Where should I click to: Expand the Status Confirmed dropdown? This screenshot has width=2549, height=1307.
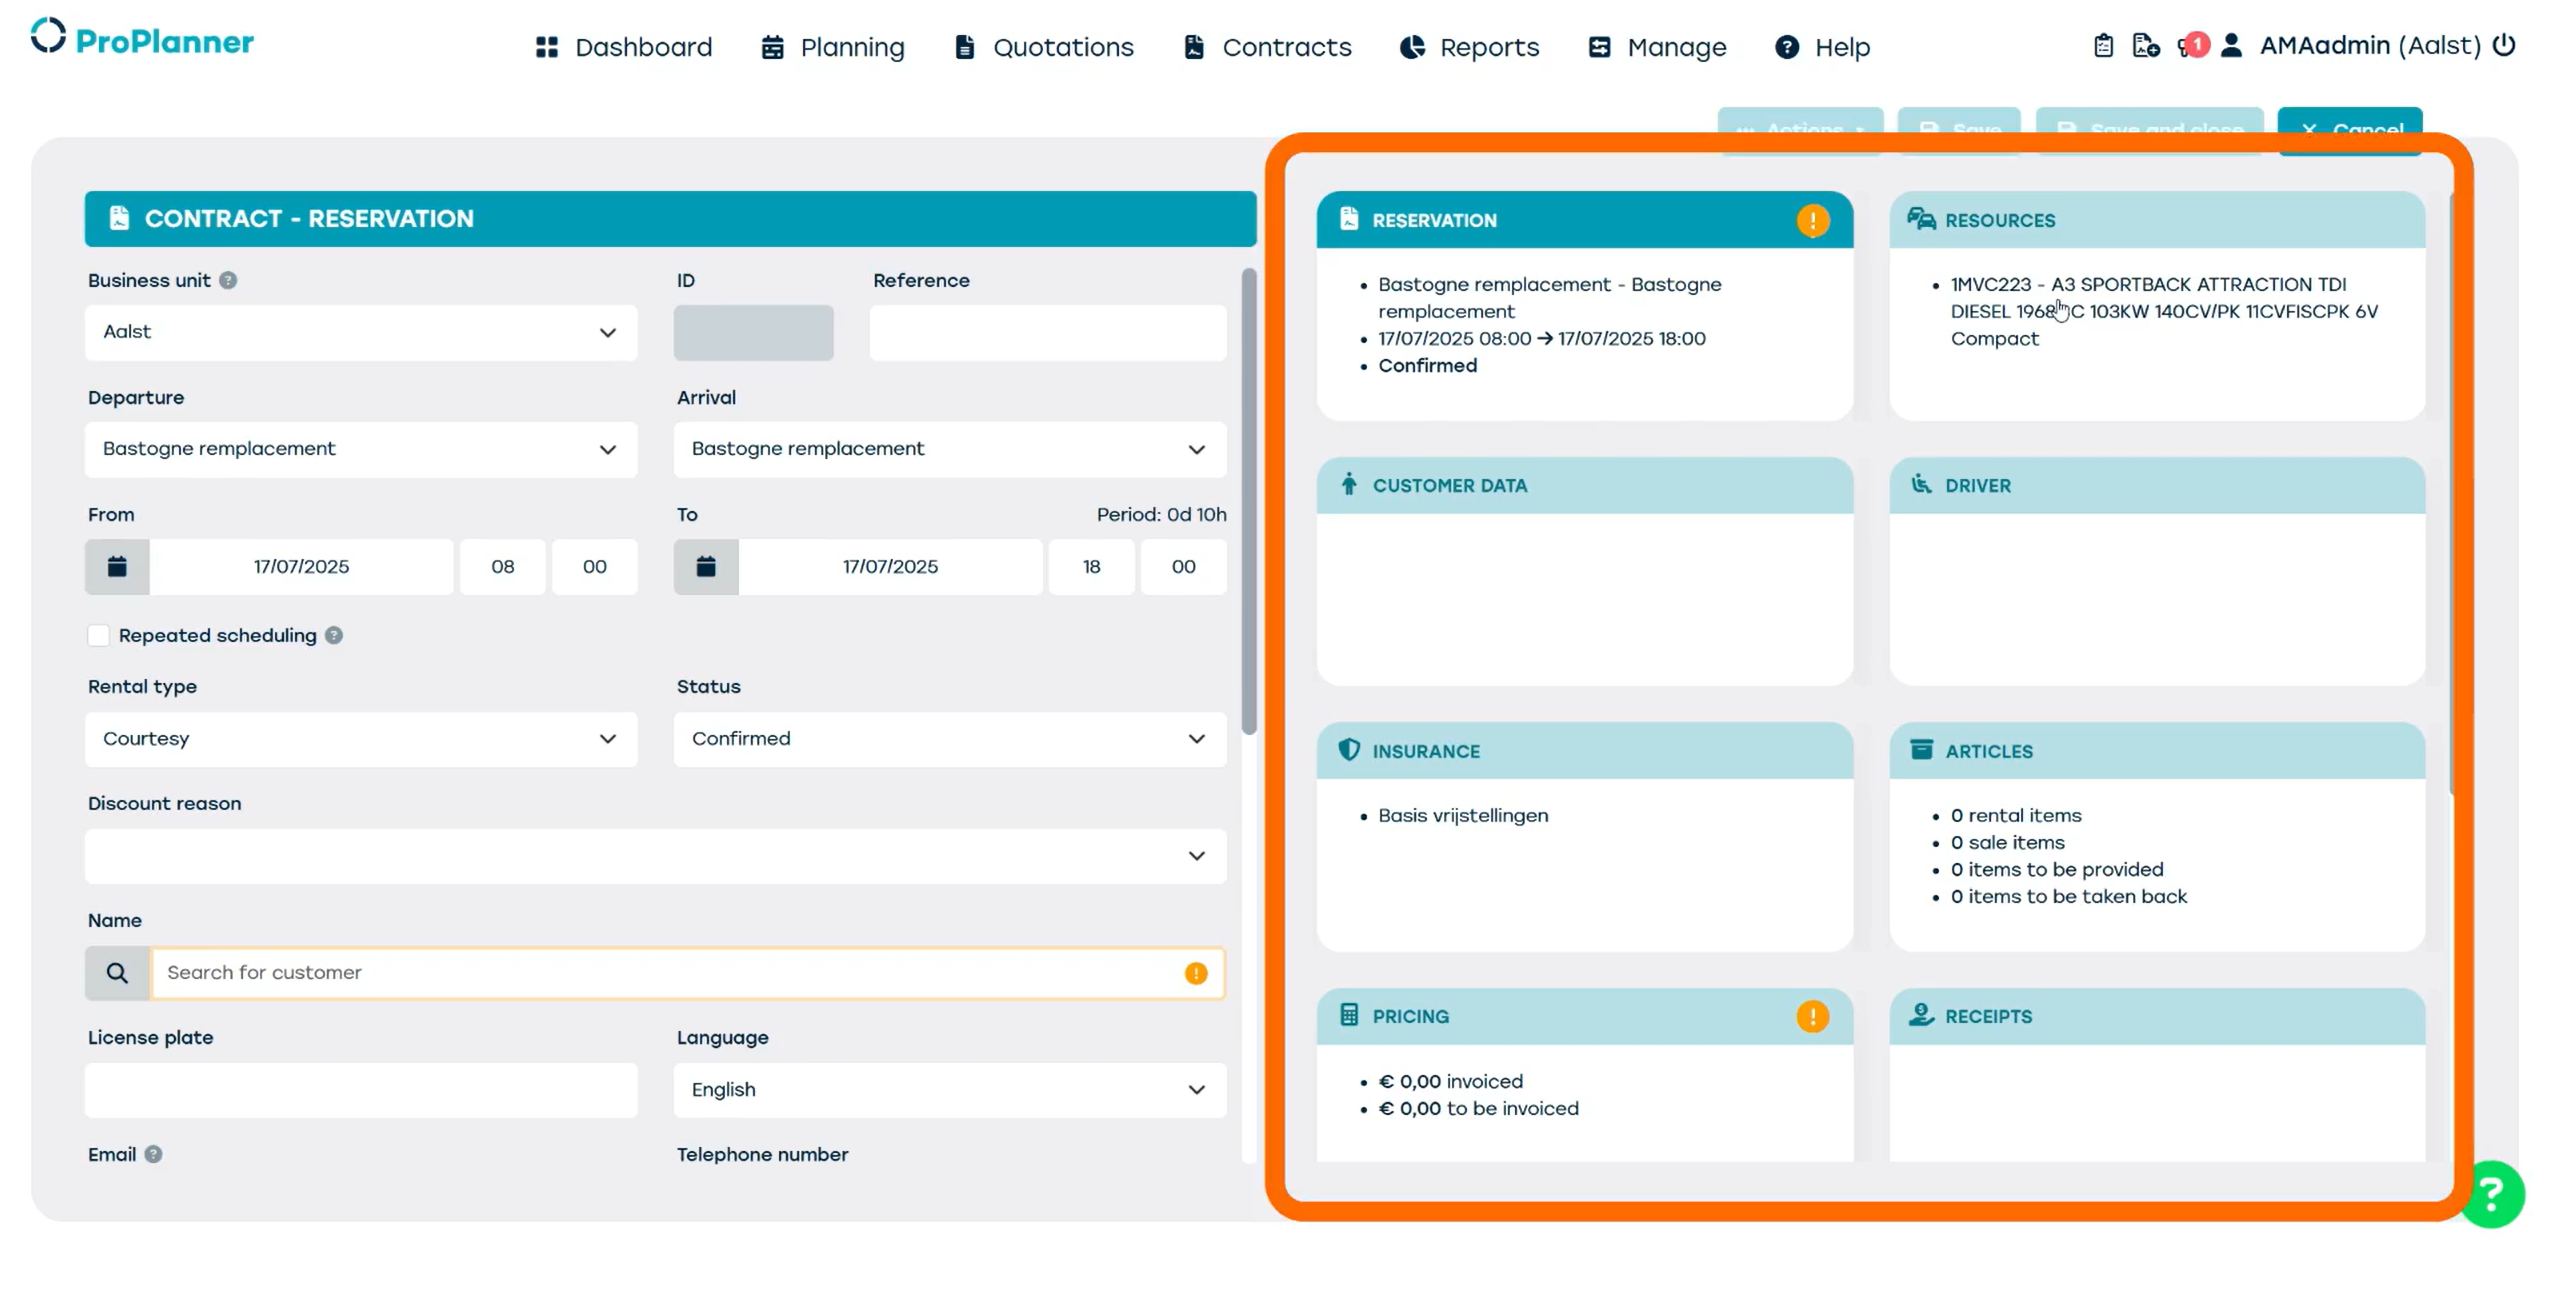pyautogui.click(x=948, y=738)
